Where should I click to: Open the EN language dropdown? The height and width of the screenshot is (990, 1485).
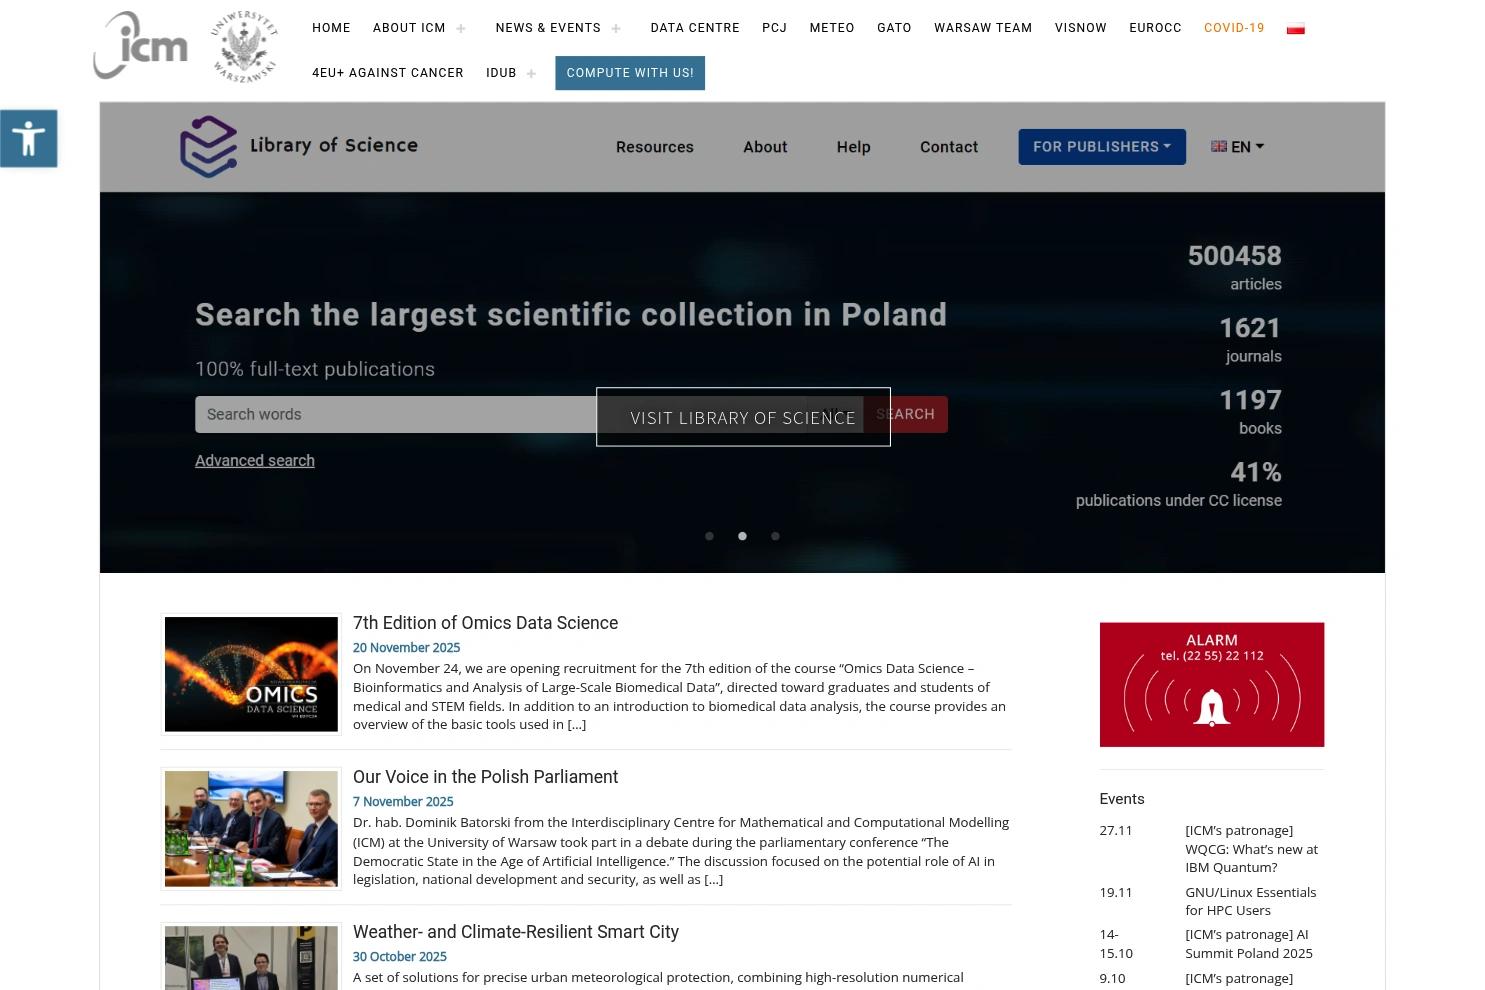pyautogui.click(x=1237, y=146)
